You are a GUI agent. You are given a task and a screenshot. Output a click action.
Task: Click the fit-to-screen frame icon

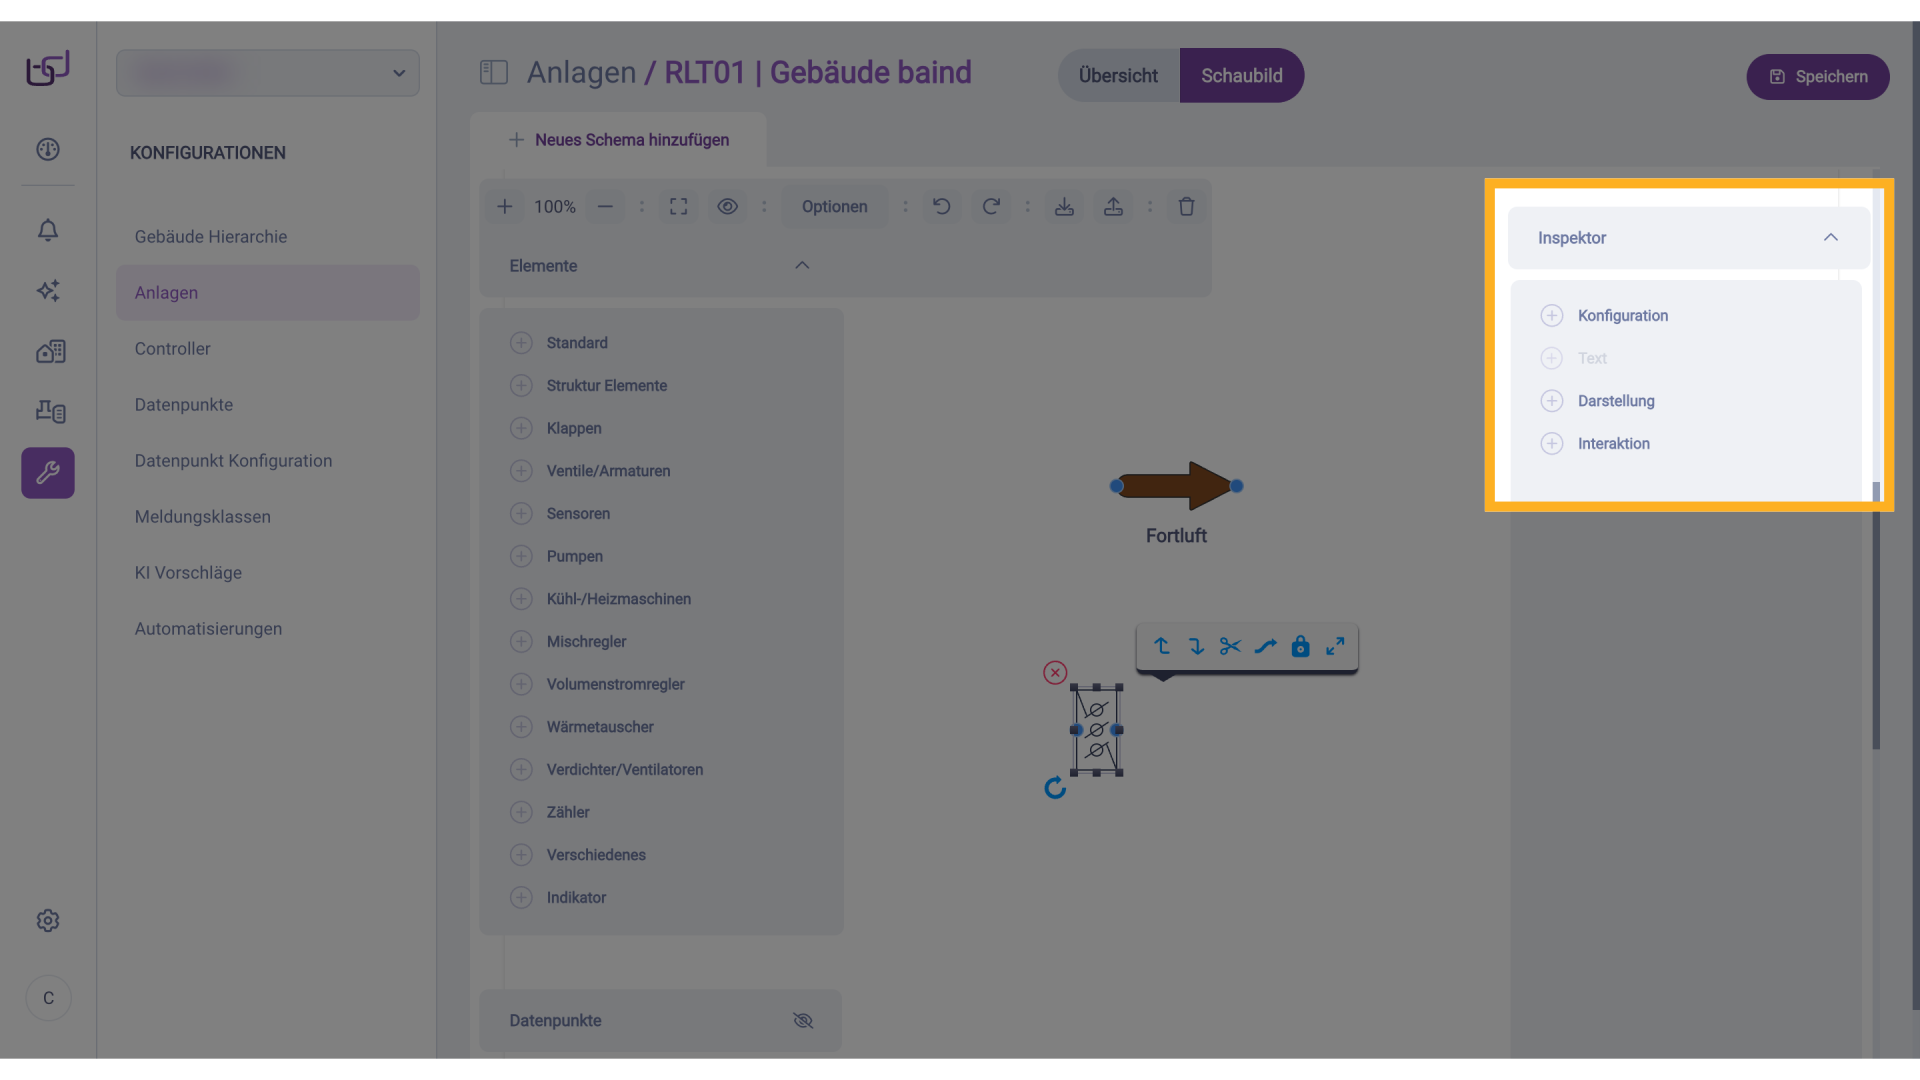pos(678,206)
